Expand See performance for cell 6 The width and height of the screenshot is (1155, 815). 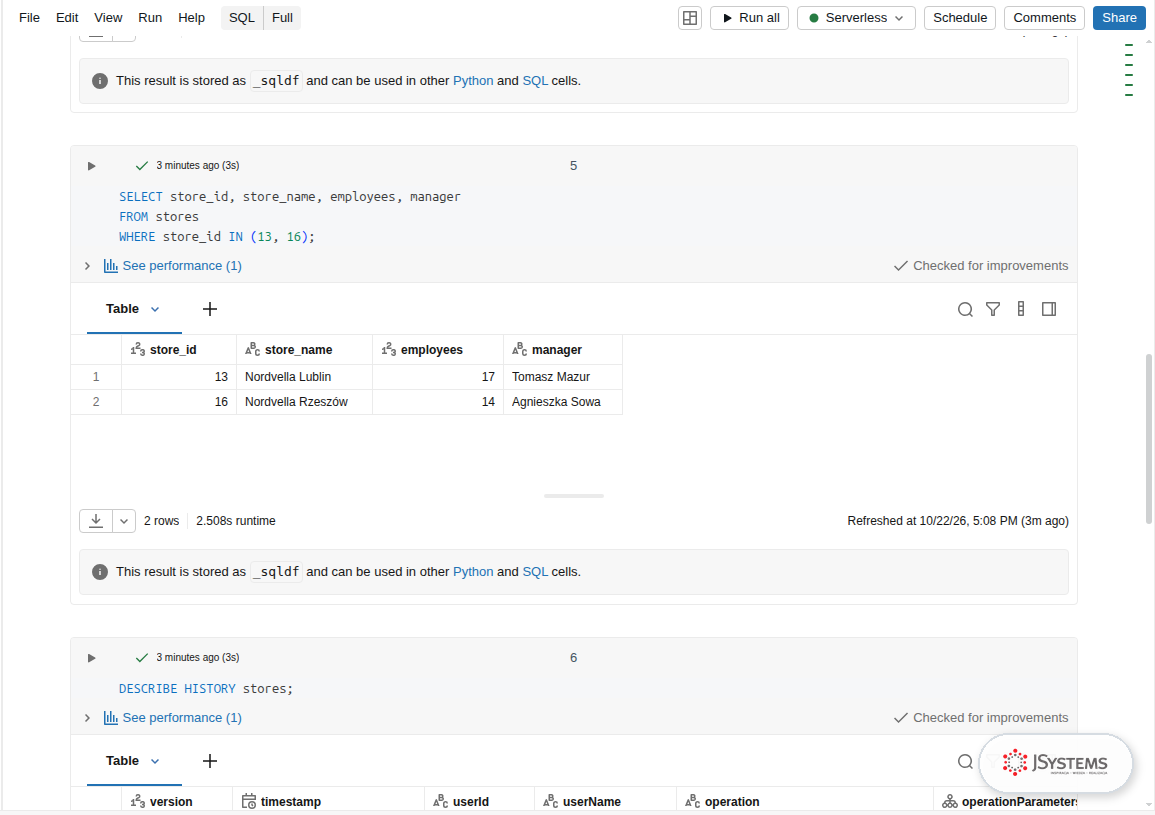pyautogui.click(x=88, y=718)
